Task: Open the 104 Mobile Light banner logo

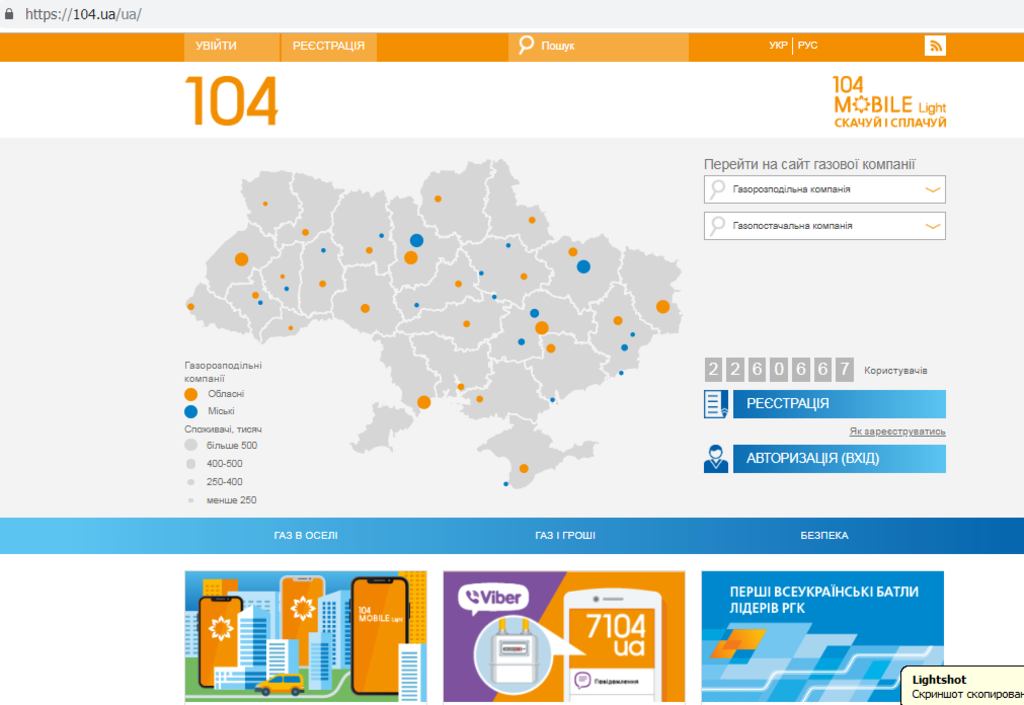Action: tap(889, 102)
